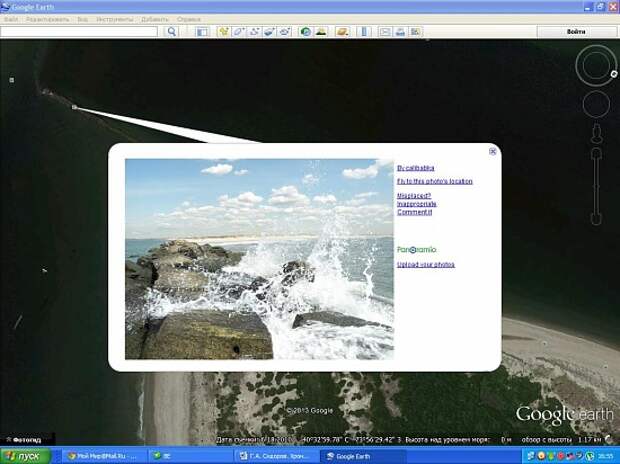Viewport: 620px width, 464px height.
Task: Open the Файл menu
Action: [x=11, y=19]
